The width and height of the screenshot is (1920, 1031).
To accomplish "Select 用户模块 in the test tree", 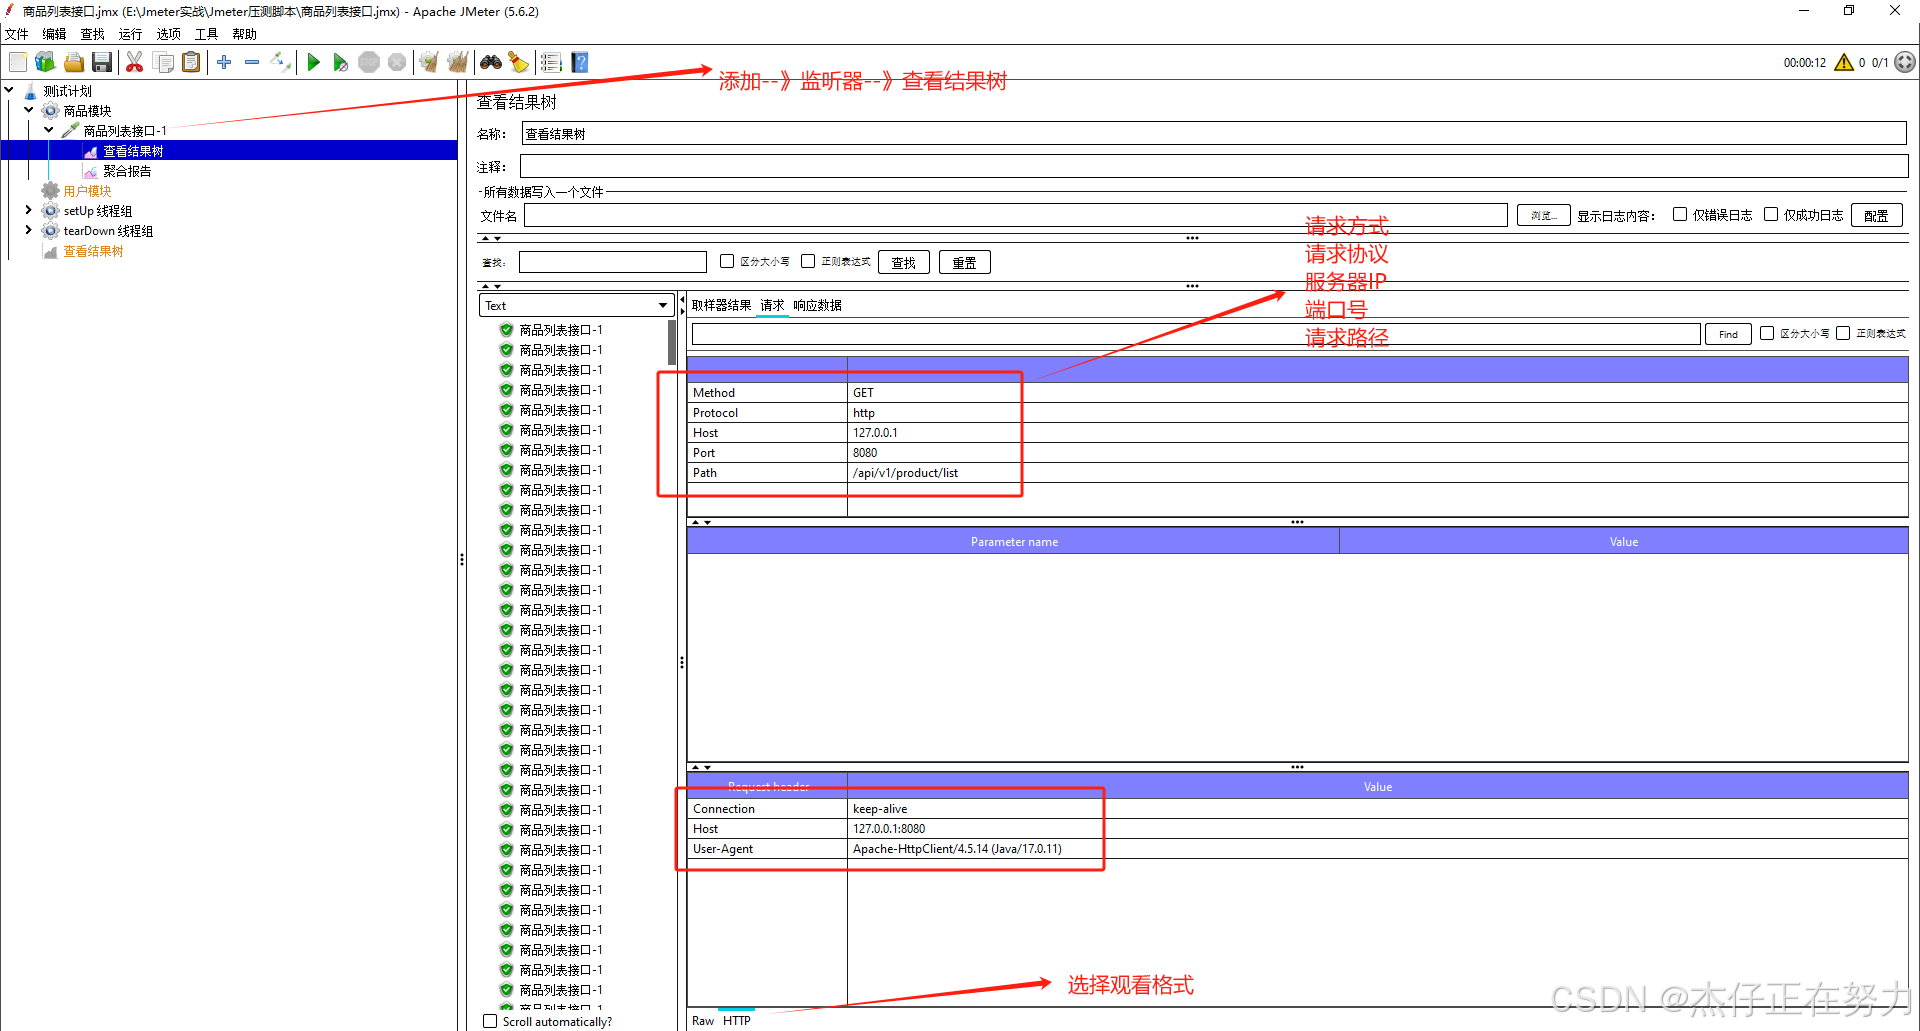I will point(87,191).
